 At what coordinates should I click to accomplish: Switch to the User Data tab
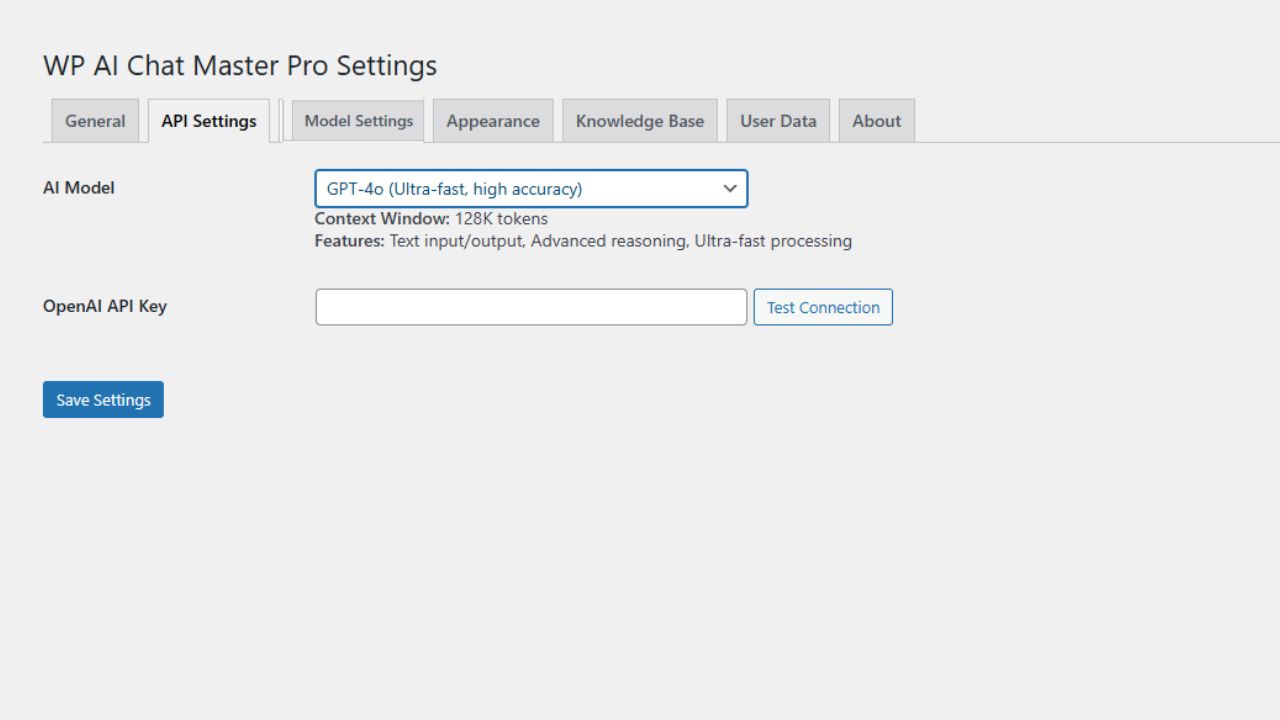pos(778,121)
